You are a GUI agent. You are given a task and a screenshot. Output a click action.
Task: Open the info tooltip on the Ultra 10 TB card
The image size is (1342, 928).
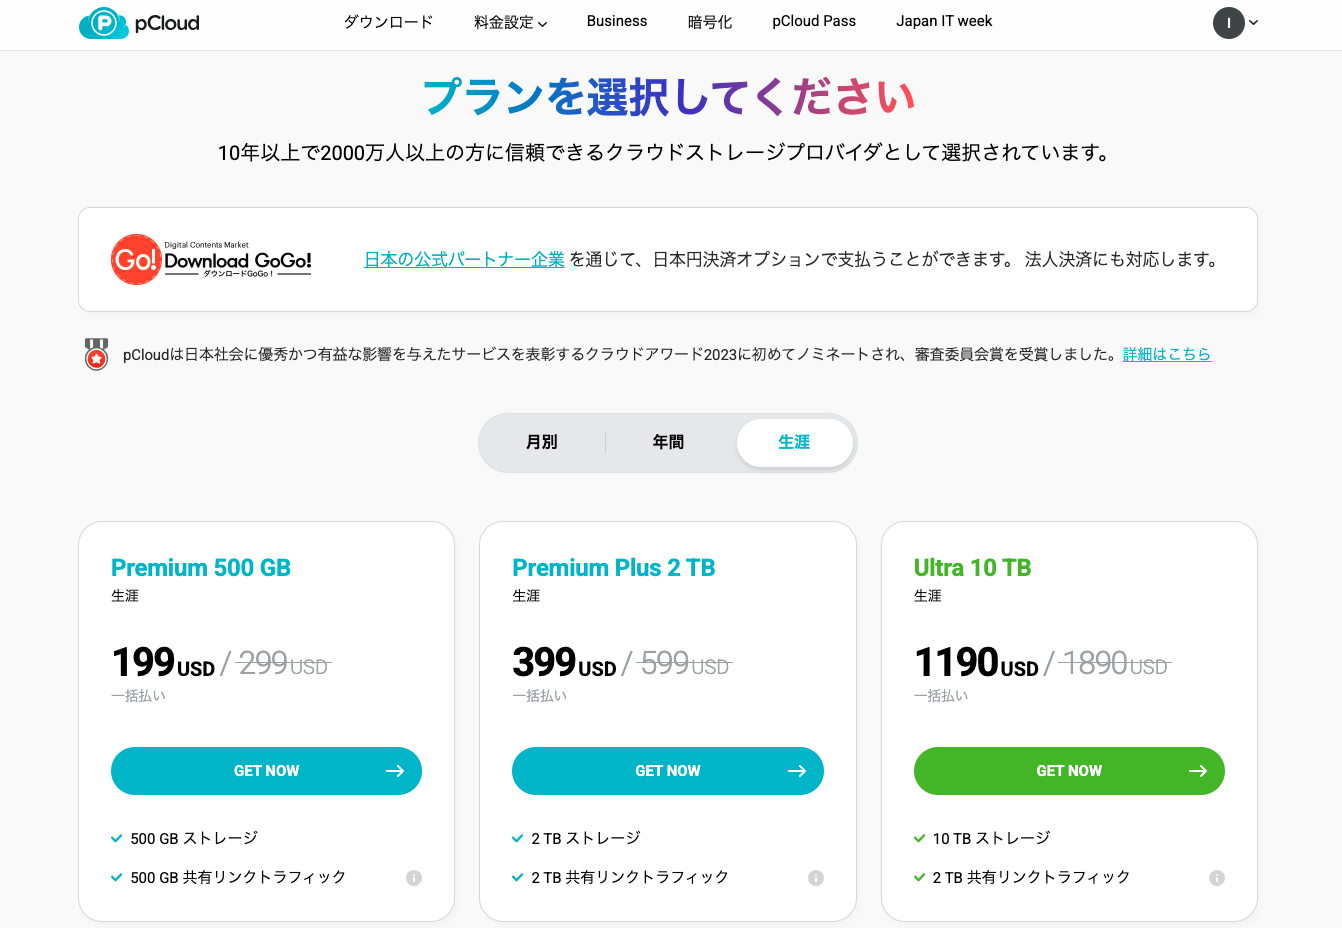(1218, 877)
